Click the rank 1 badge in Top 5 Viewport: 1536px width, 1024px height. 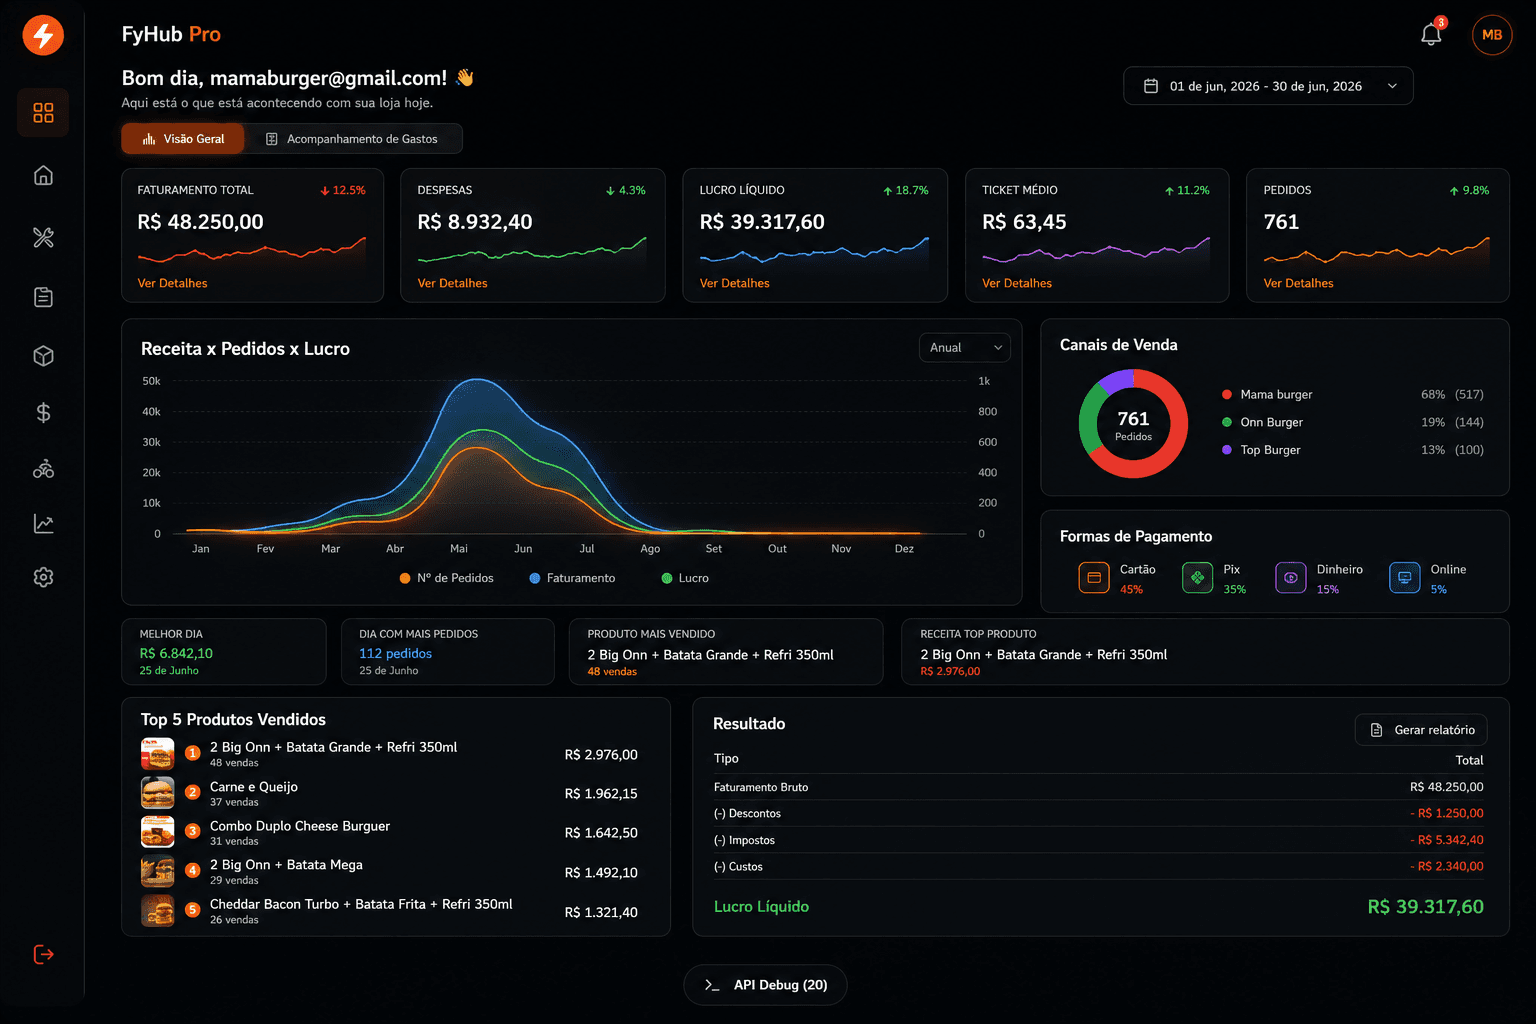[193, 753]
